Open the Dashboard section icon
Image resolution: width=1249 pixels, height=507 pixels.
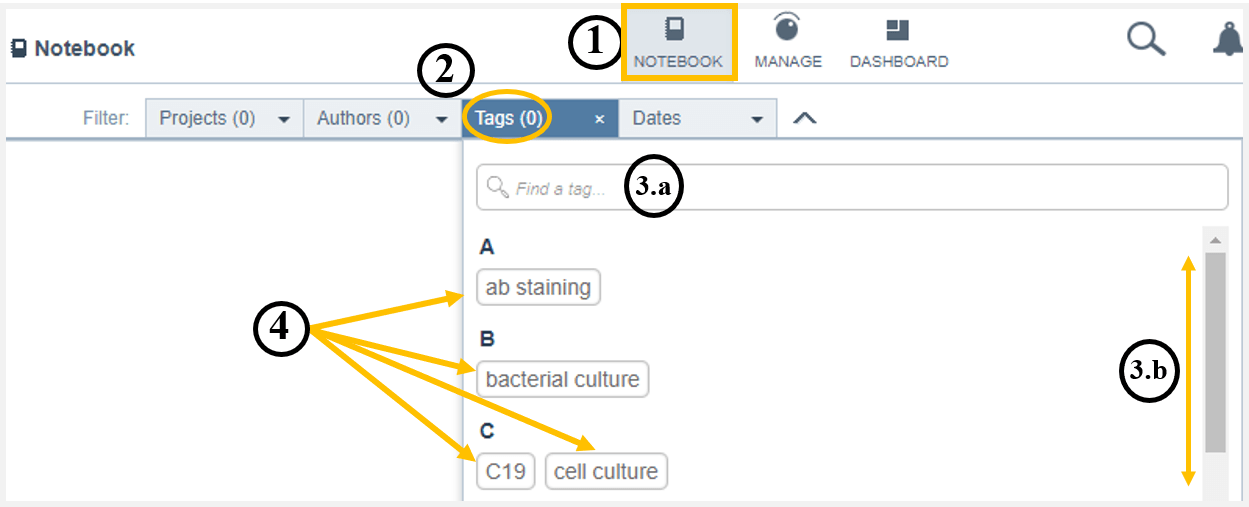click(x=898, y=30)
